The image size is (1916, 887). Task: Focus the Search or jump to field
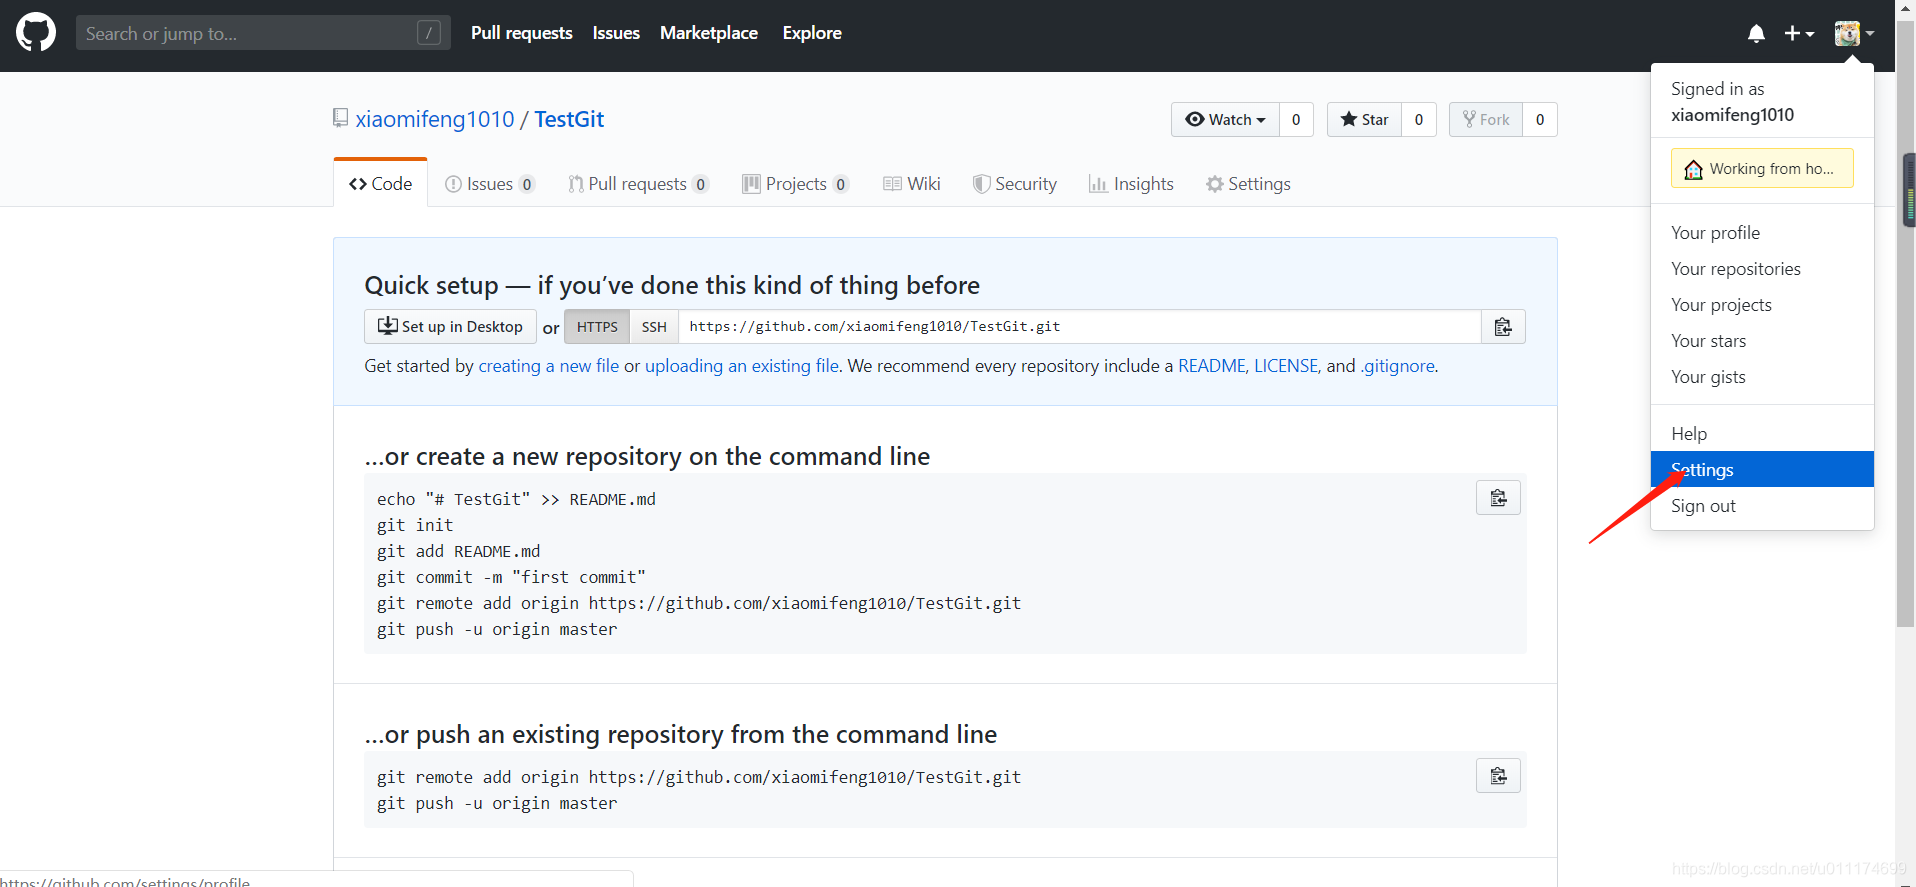pyautogui.click(x=263, y=33)
